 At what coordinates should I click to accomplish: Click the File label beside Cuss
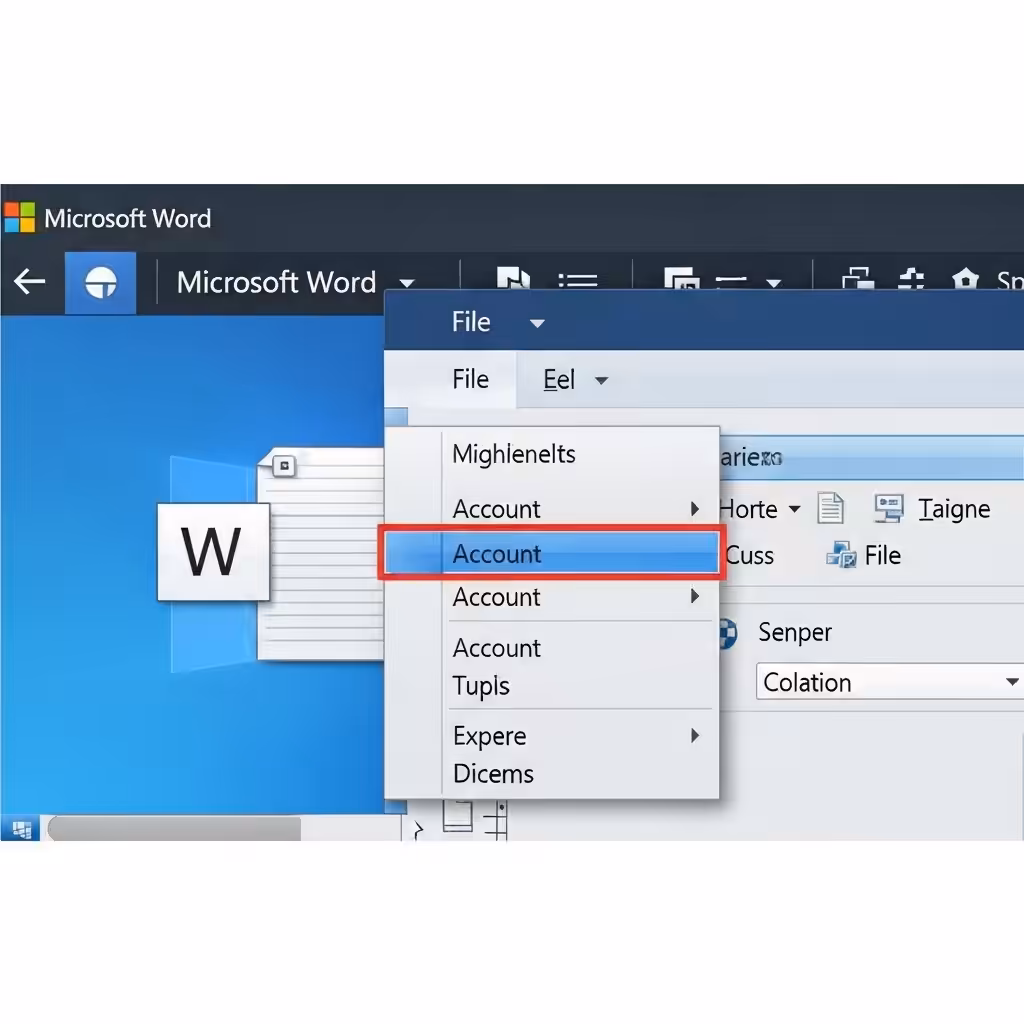[883, 555]
